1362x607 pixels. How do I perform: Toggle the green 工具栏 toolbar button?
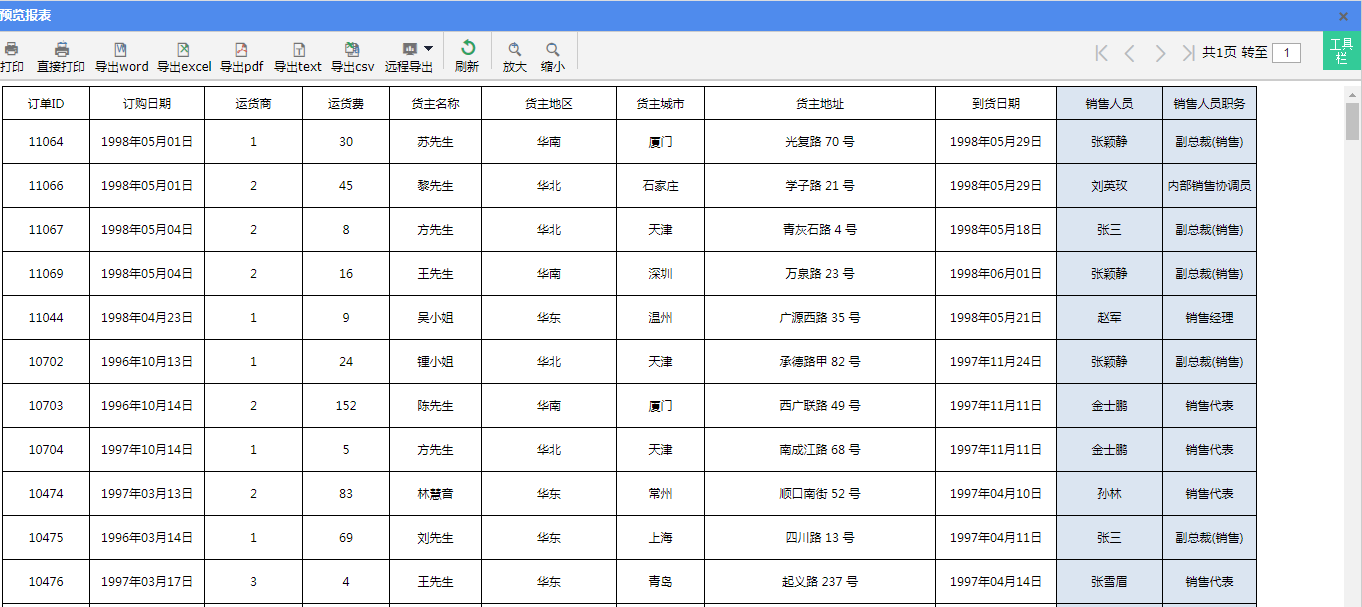tap(1341, 51)
